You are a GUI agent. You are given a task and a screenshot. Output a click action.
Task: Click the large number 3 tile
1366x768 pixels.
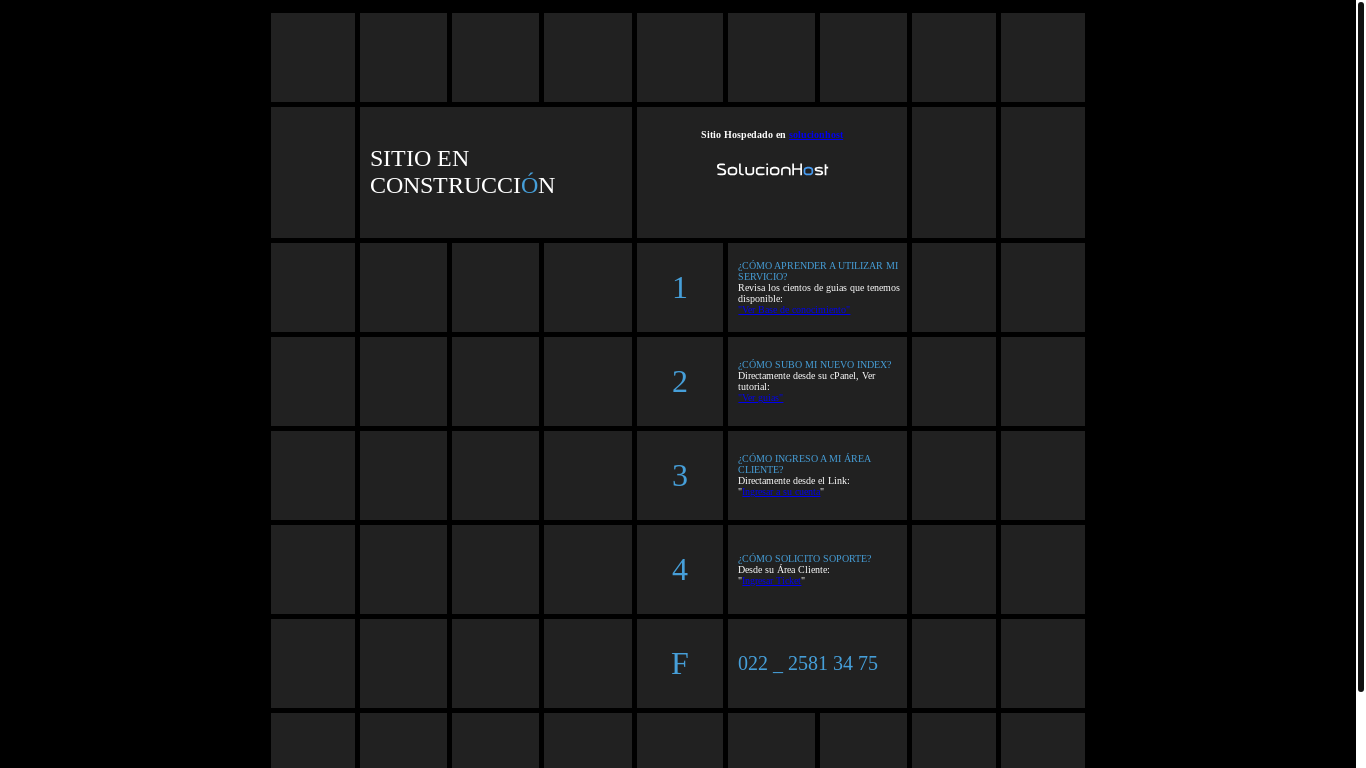pos(680,476)
